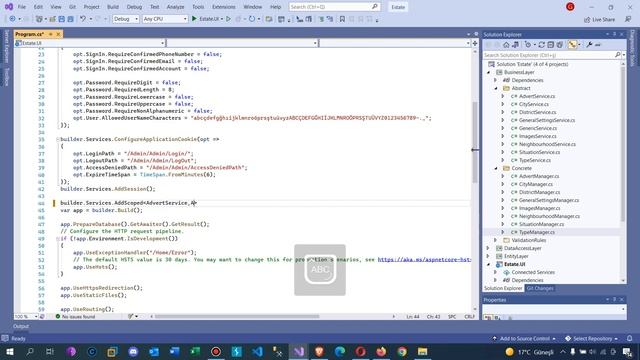Click Select Repository in status bar
This screenshot has height=360, width=640.
(591, 338)
